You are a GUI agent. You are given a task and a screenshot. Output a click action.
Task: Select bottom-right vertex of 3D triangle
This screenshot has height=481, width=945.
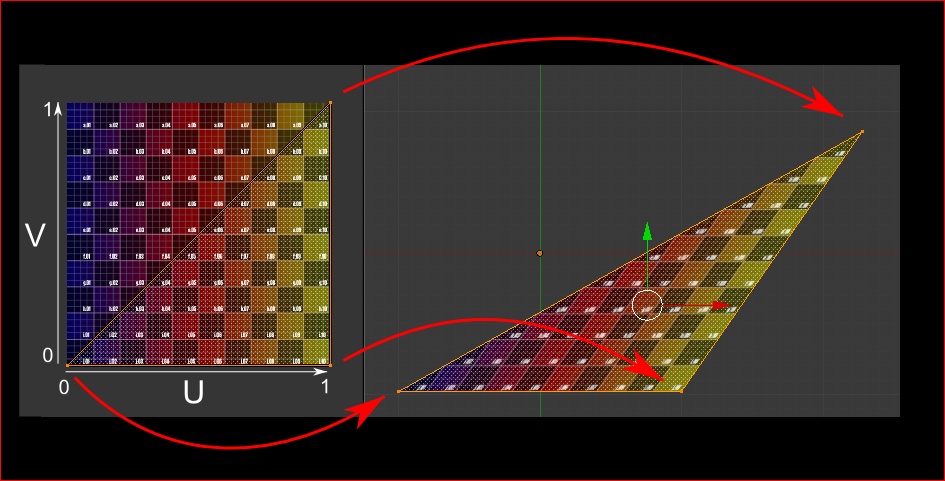(x=682, y=392)
